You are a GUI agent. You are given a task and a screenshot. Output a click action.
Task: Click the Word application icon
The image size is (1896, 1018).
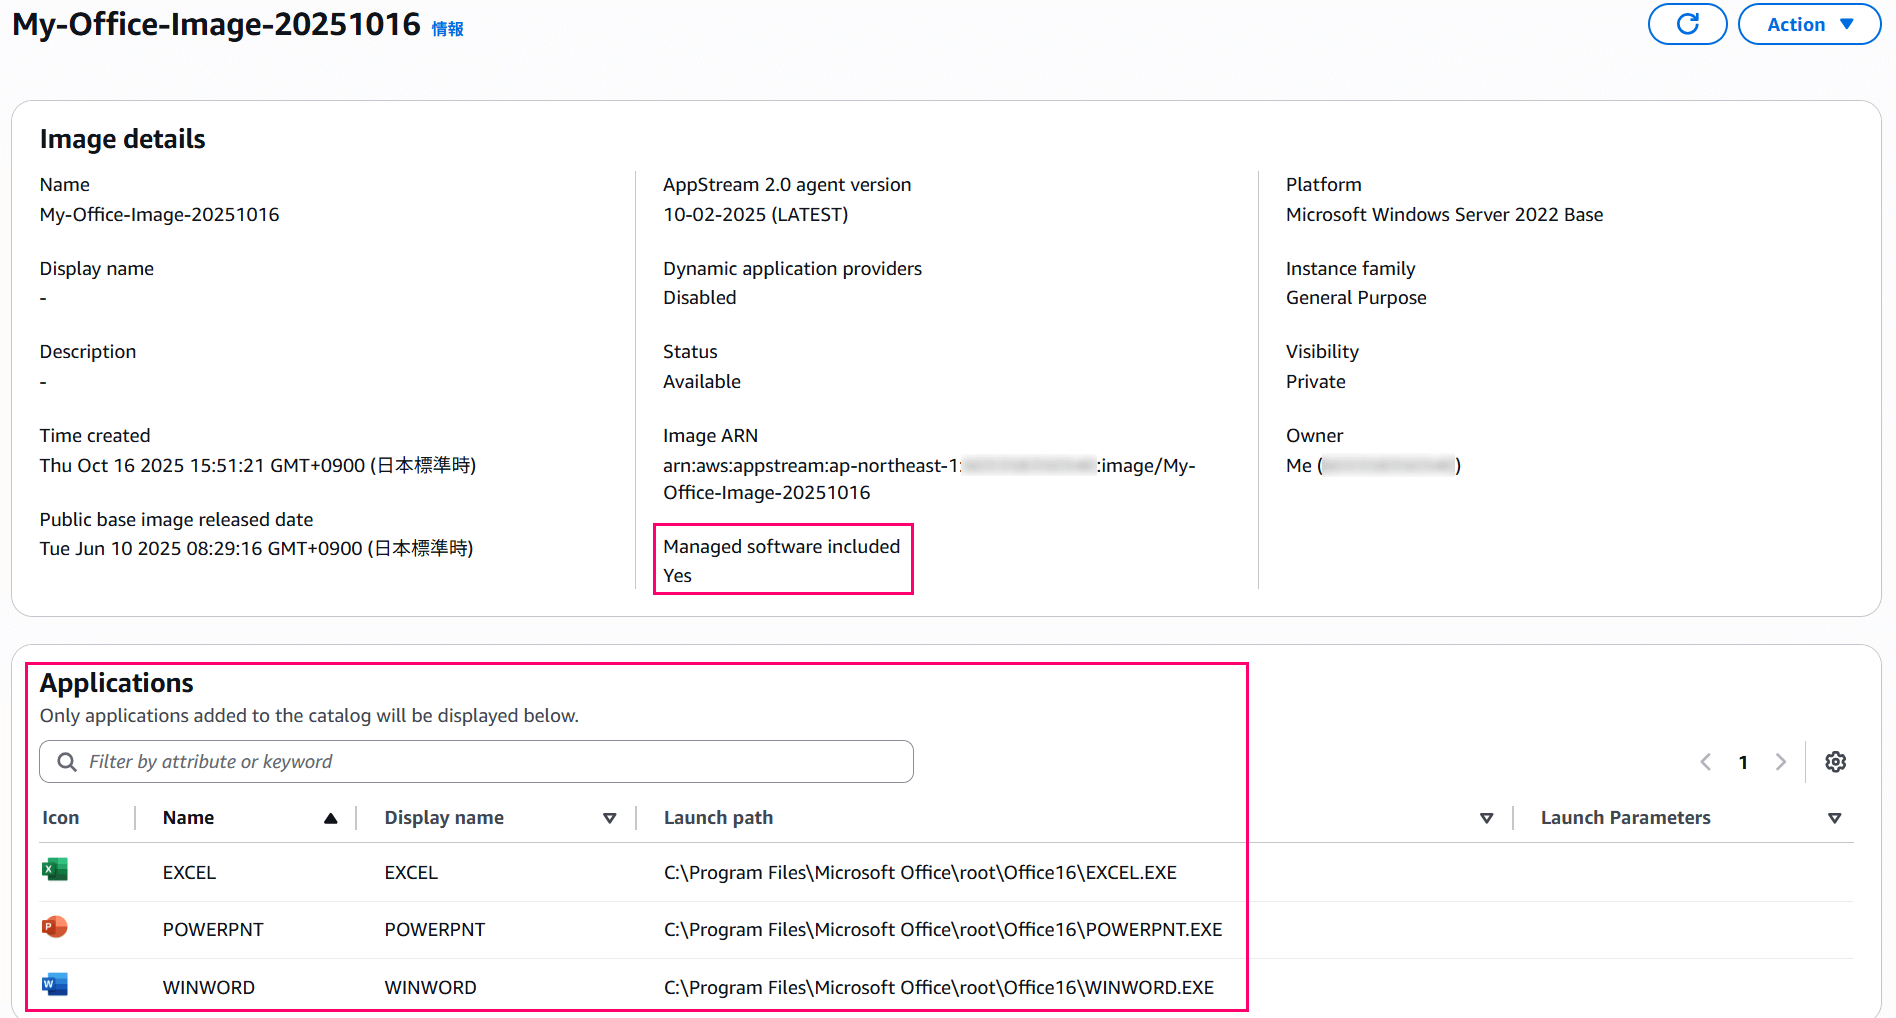pyautogui.click(x=56, y=985)
